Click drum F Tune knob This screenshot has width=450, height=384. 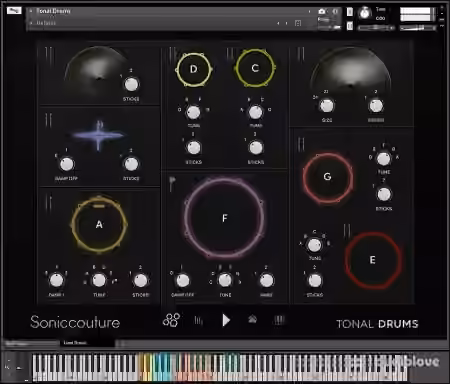(x=225, y=280)
